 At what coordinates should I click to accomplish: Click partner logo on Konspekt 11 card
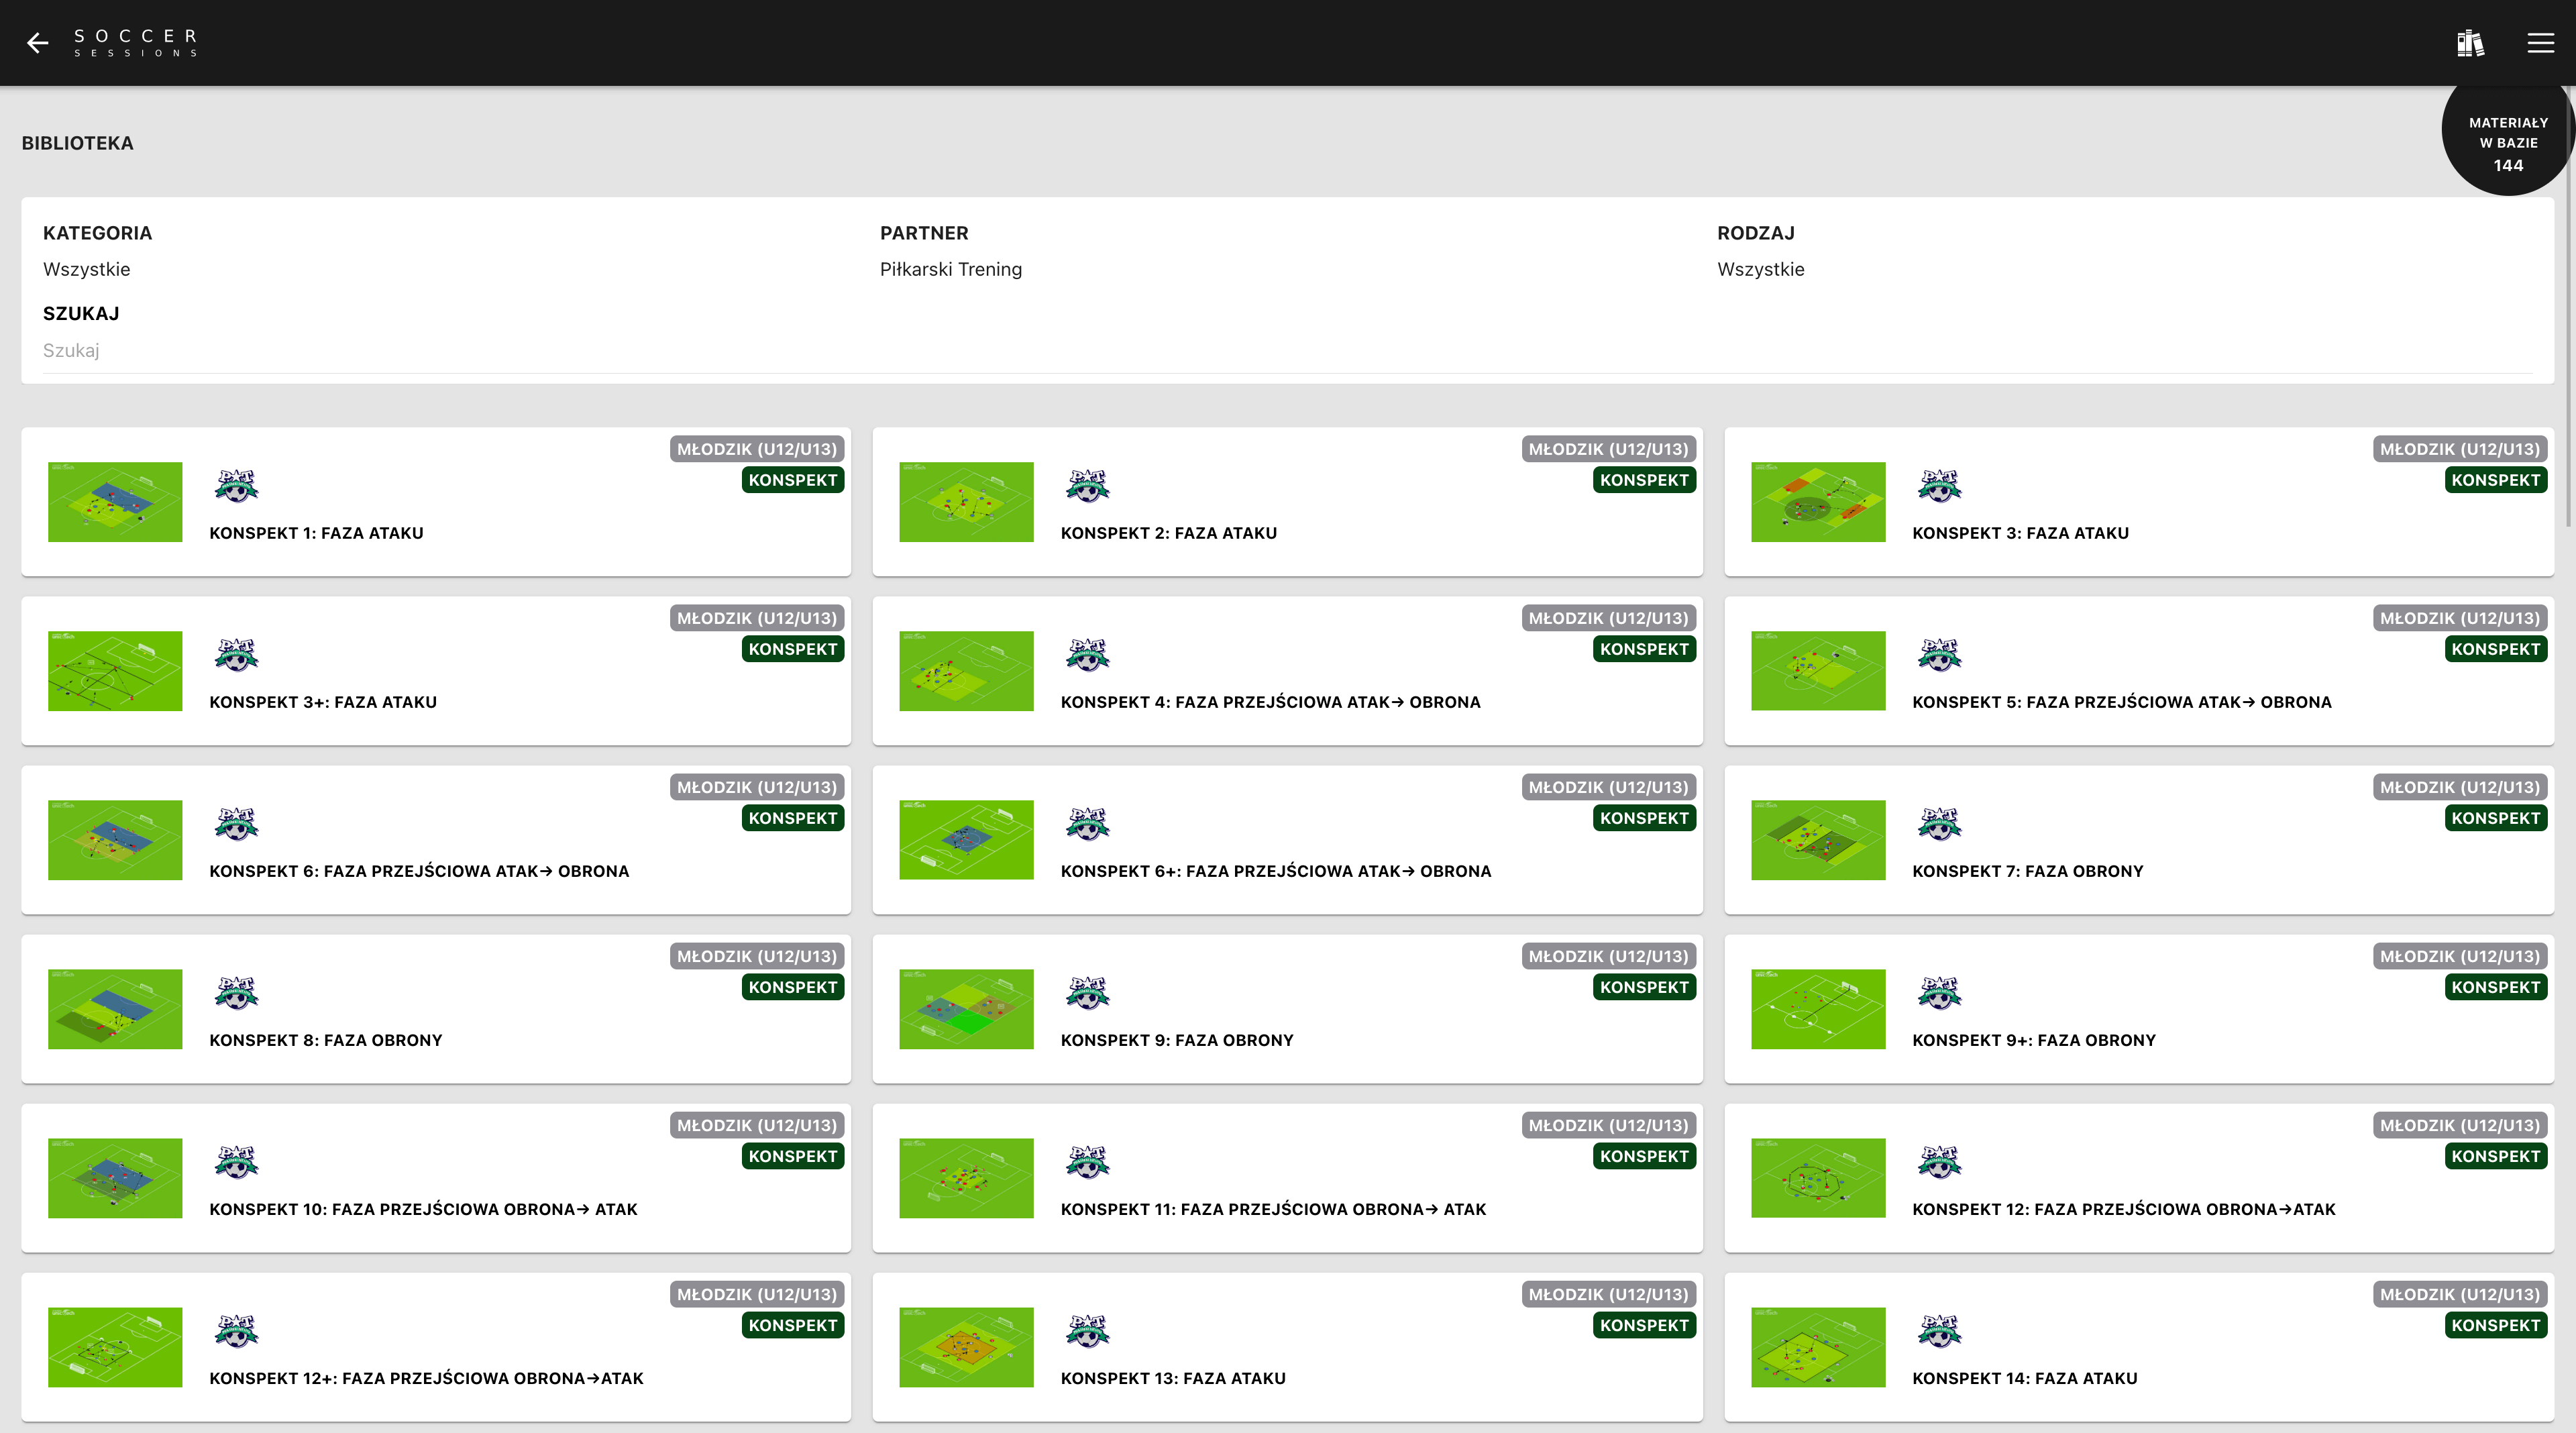(x=1088, y=1162)
